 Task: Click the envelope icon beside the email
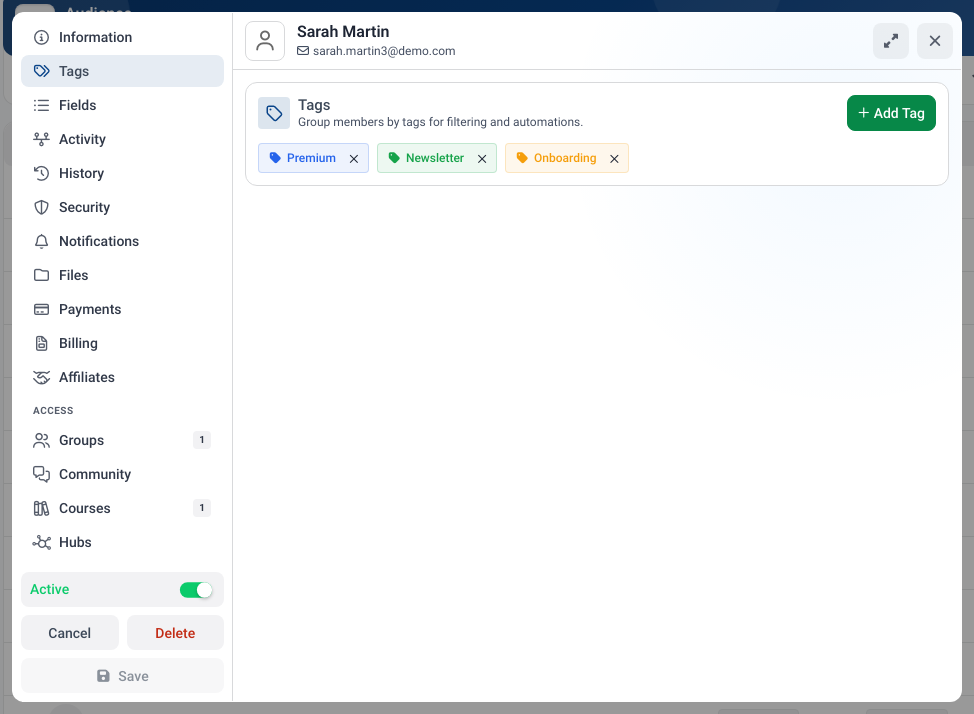[x=303, y=51]
